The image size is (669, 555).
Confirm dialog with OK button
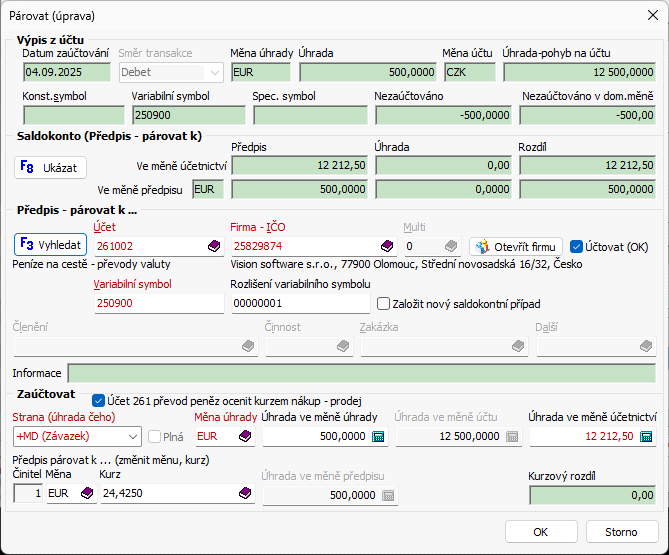pos(541,532)
